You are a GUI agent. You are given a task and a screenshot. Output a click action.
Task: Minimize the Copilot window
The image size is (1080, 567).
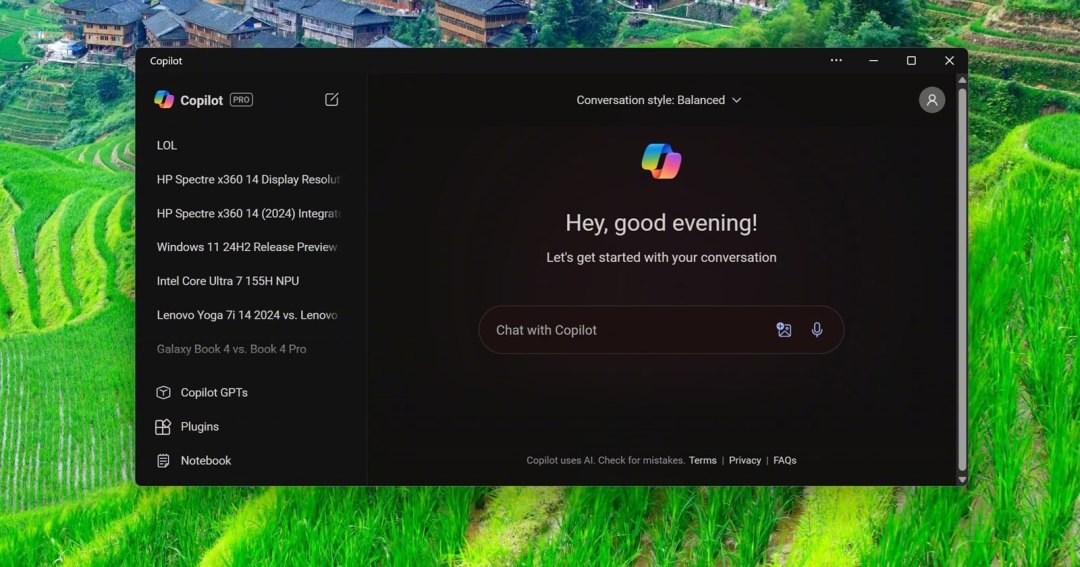(873, 61)
